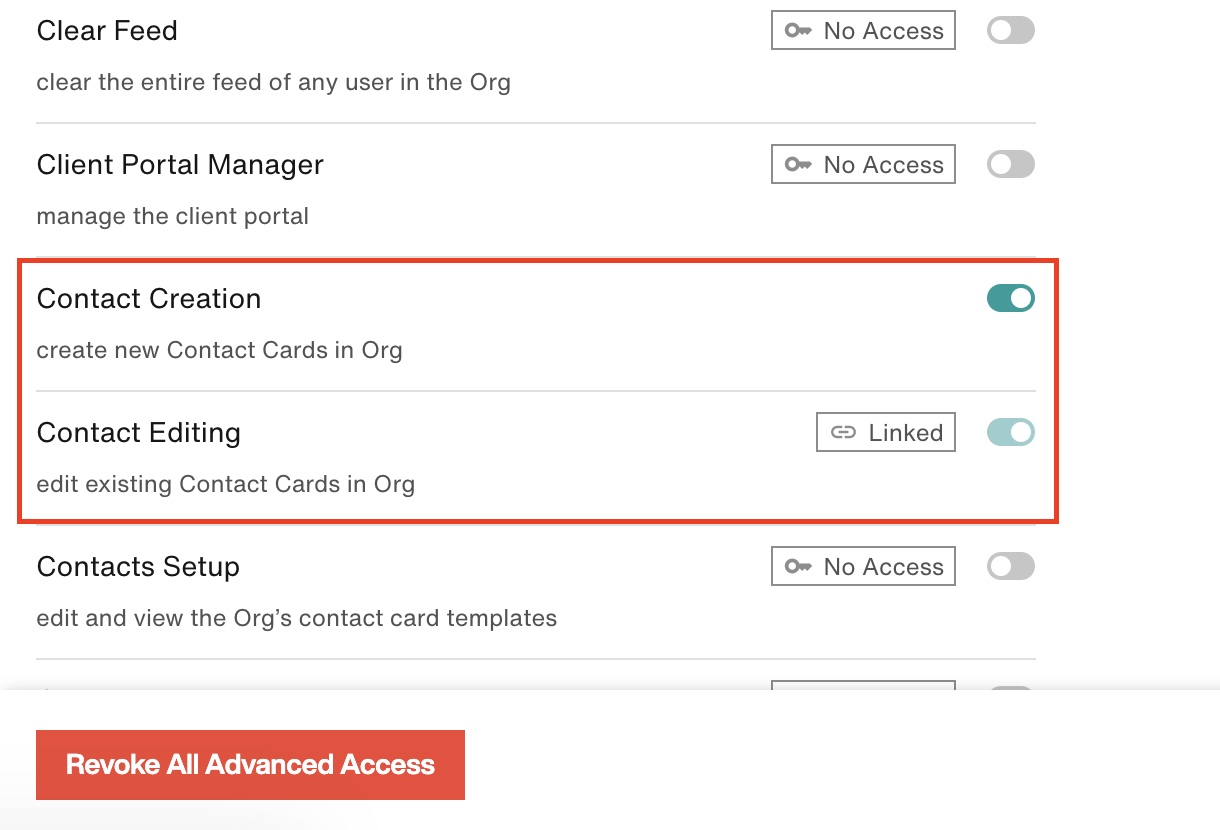Toggle the Contact Editing switch

click(1010, 432)
